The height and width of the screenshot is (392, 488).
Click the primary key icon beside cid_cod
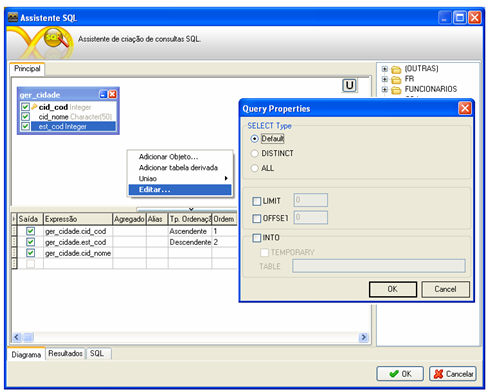click(34, 107)
